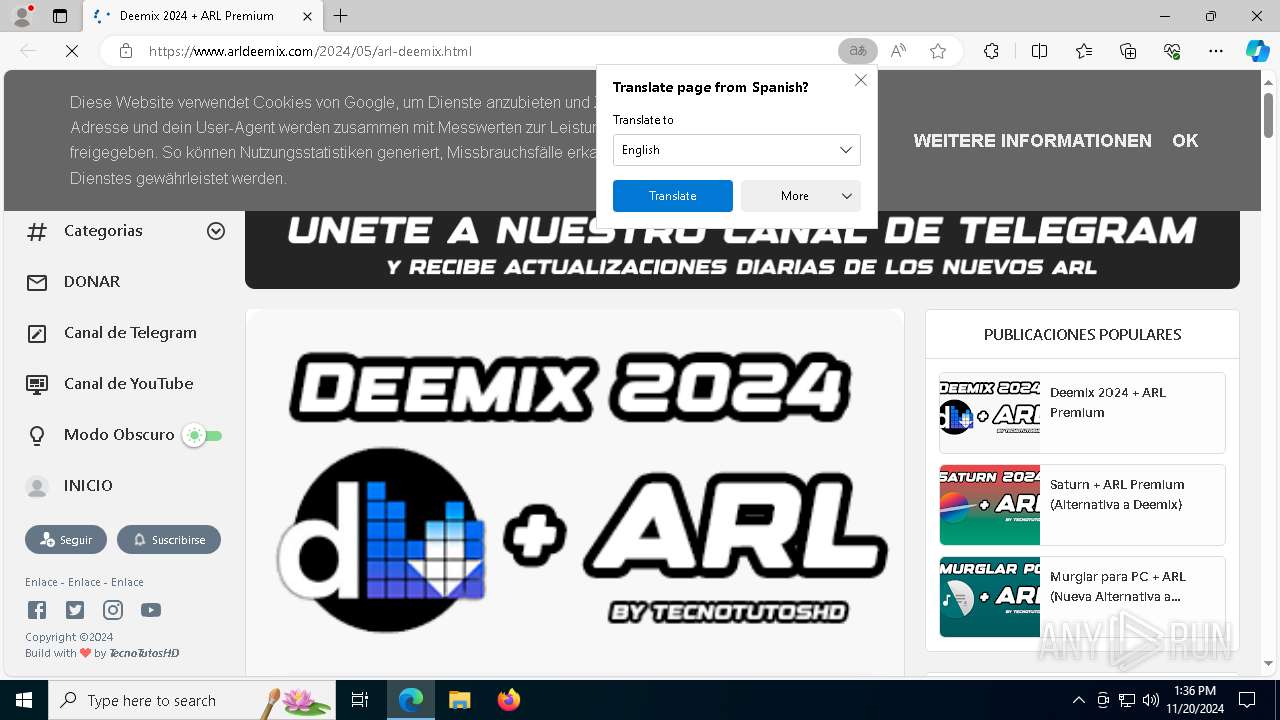Screen dimensions: 1280x720
Task: Open the YouTube social icon
Action: coord(151,610)
